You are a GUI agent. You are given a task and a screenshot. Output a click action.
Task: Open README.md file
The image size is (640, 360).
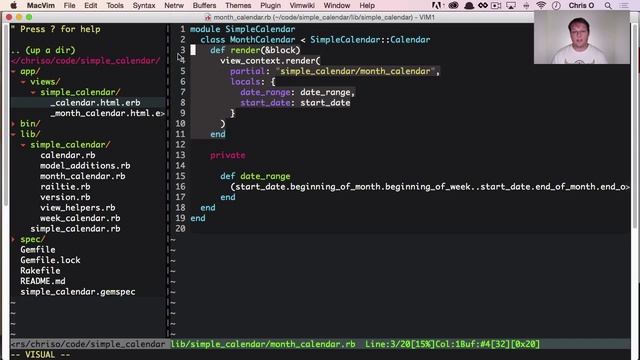click(43, 281)
